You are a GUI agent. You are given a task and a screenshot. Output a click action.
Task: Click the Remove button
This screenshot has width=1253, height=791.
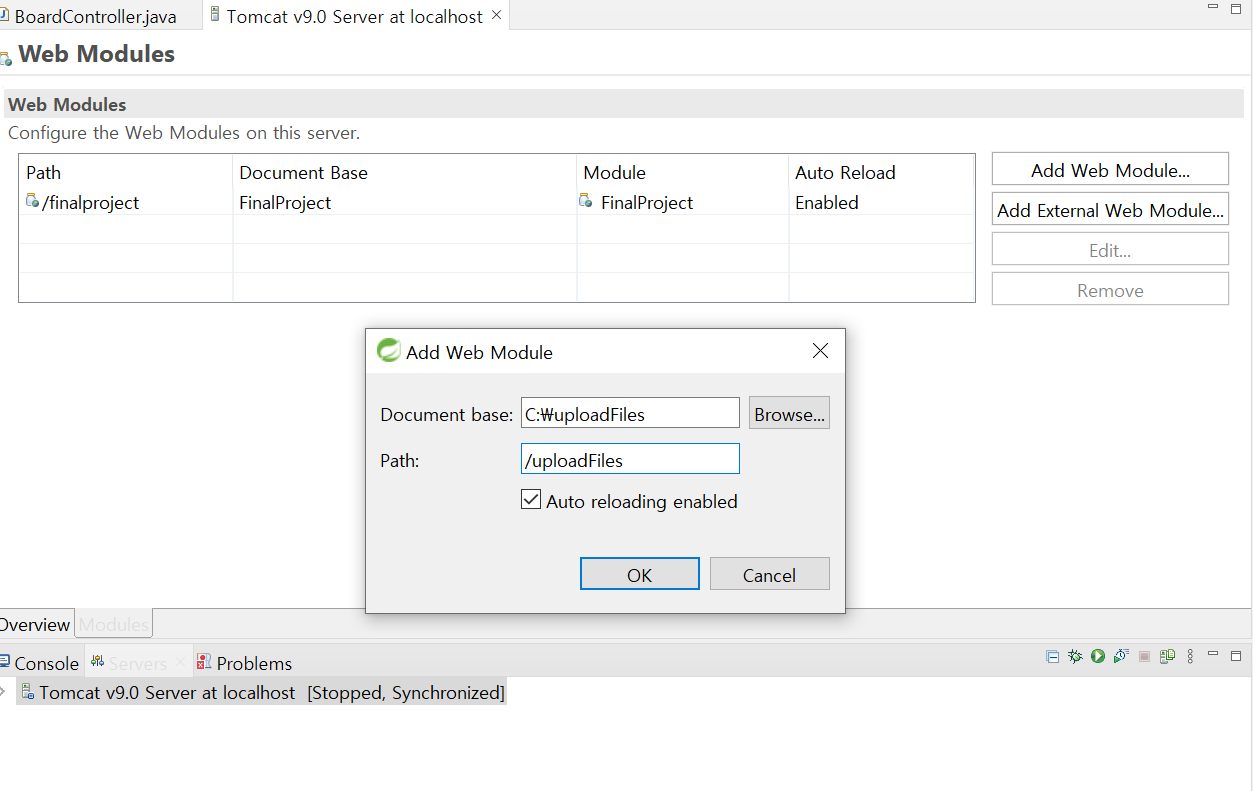coord(1110,290)
